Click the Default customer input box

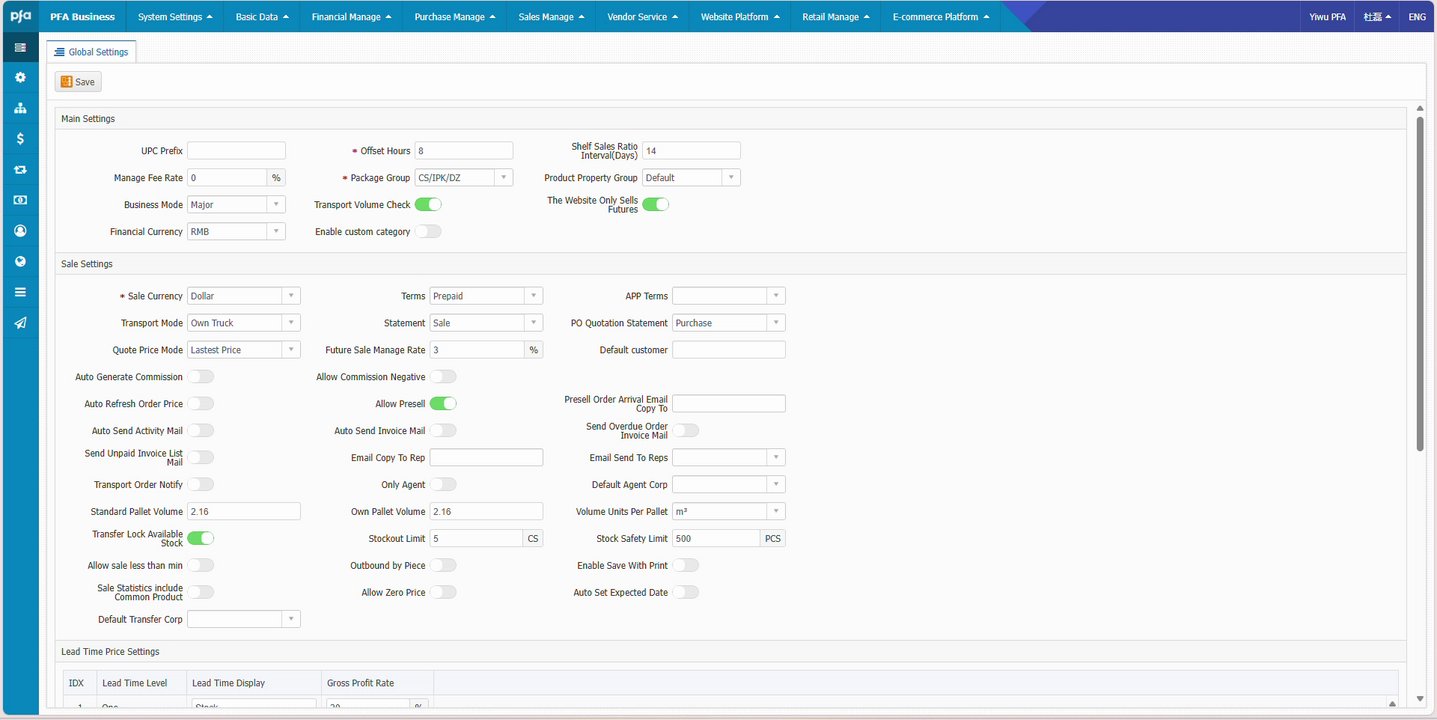(x=729, y=350)
